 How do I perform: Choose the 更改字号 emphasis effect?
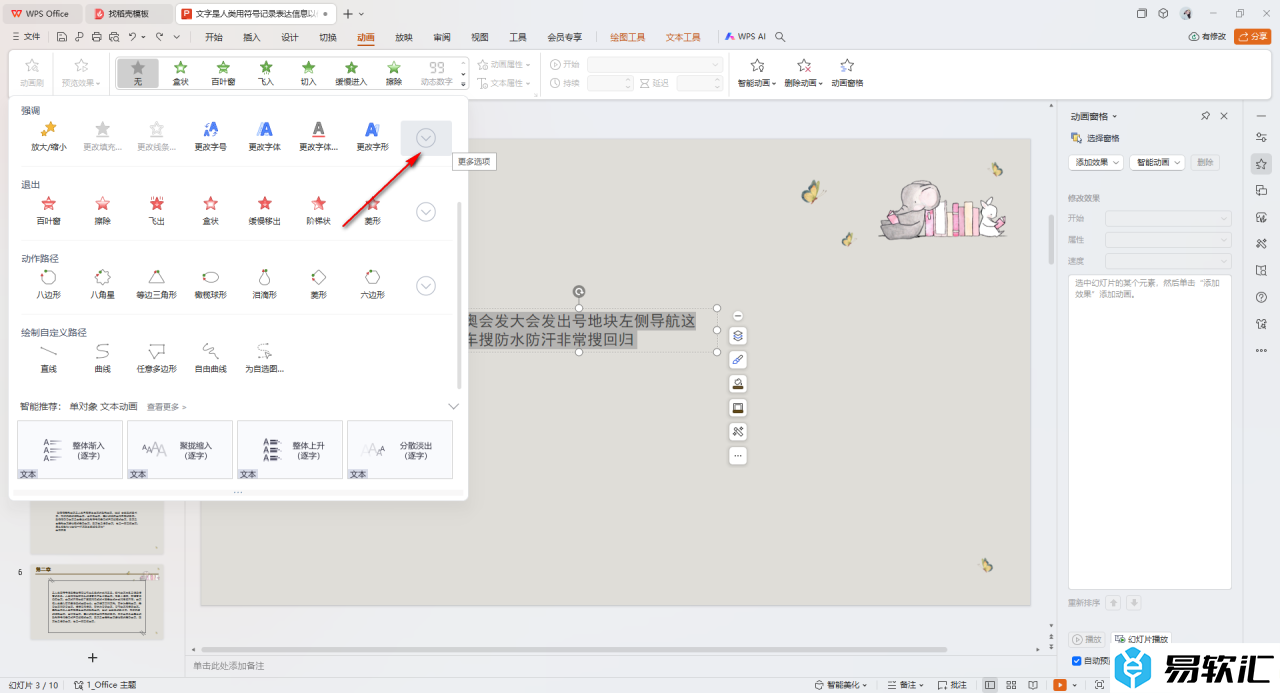pyautogui.click(x=210, y=136)
